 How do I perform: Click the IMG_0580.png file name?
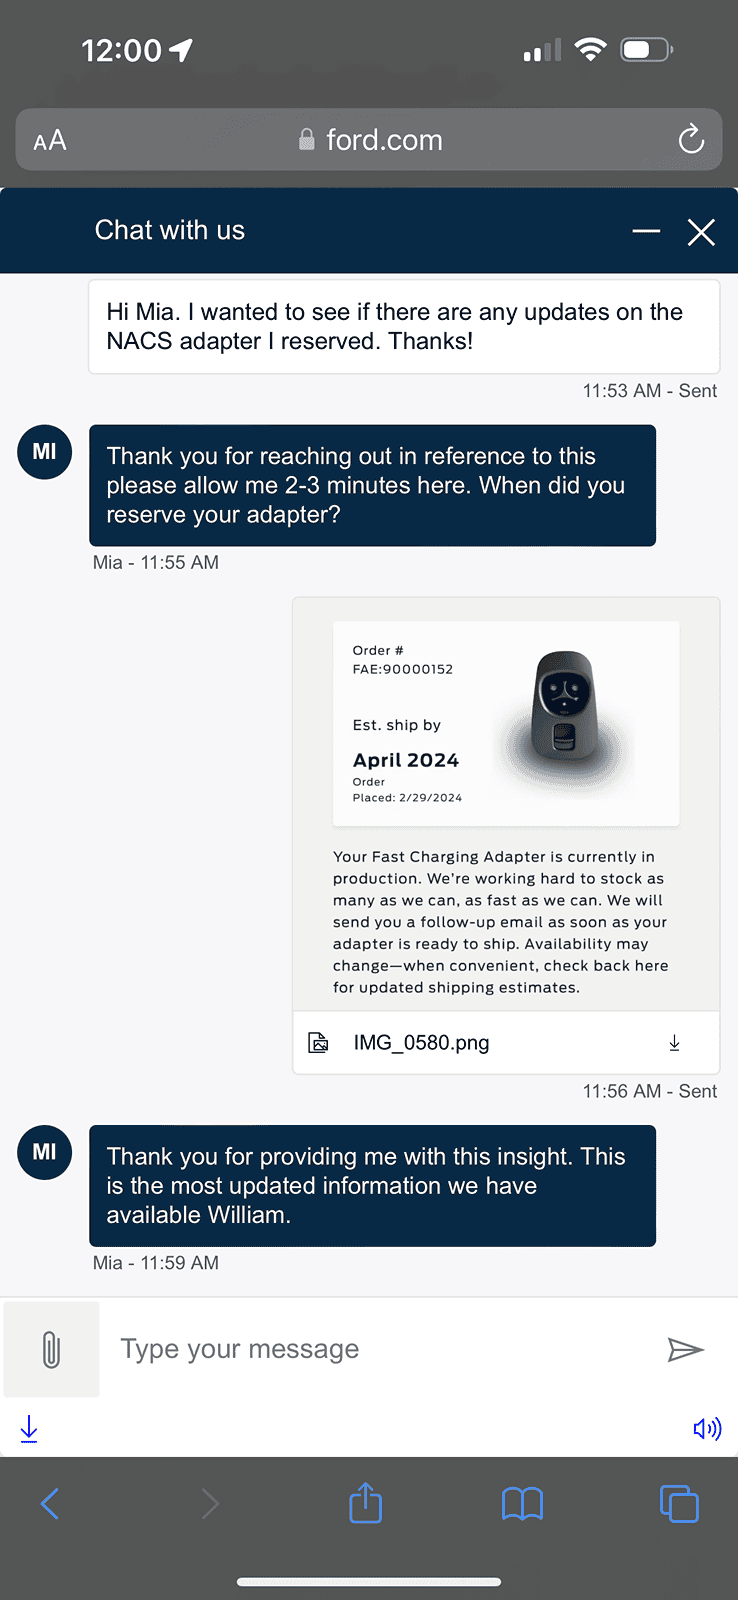[x=421, y=1043]
